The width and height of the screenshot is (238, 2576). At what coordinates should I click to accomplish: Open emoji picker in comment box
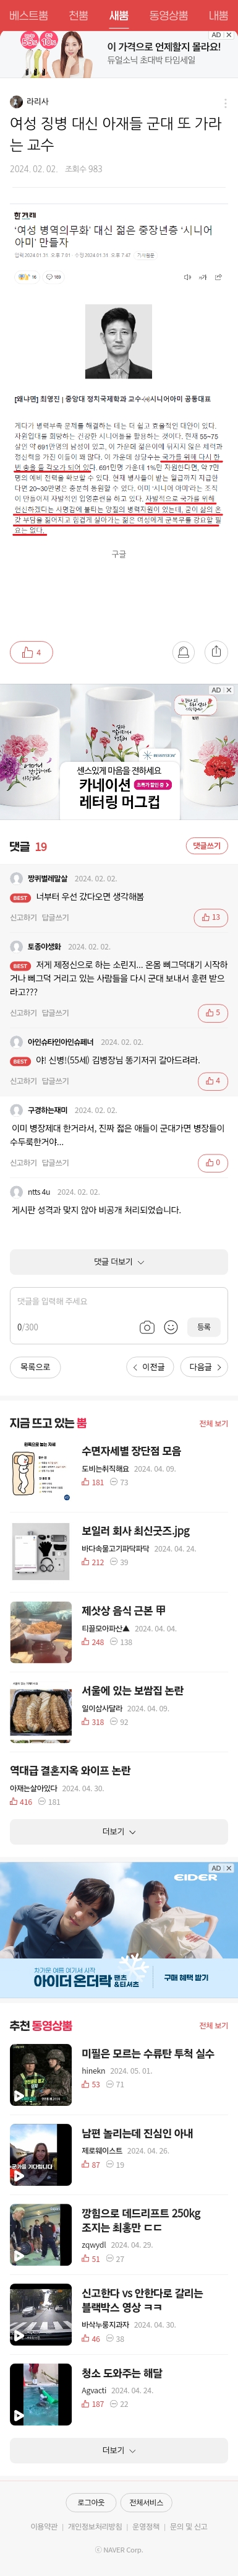click(171, 1327)
